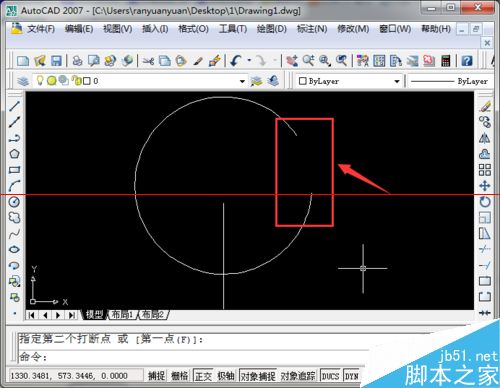
Task: Click the Extend modify tool
Action: 485,265
